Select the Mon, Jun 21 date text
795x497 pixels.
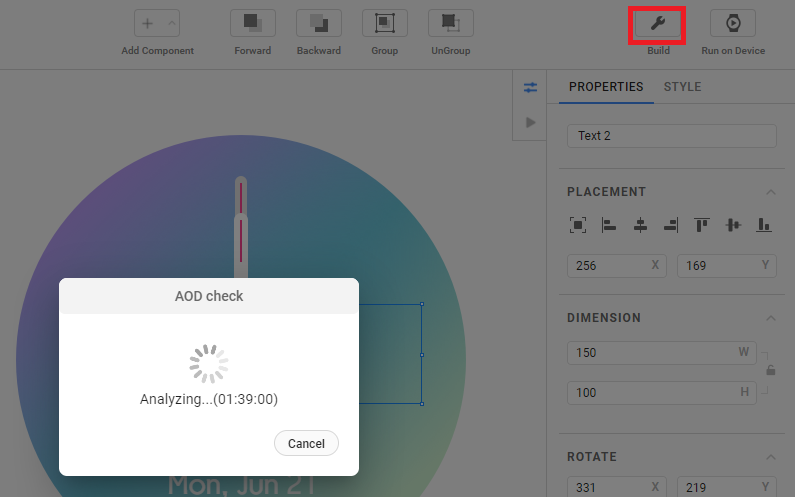click(x=241, y=486)
